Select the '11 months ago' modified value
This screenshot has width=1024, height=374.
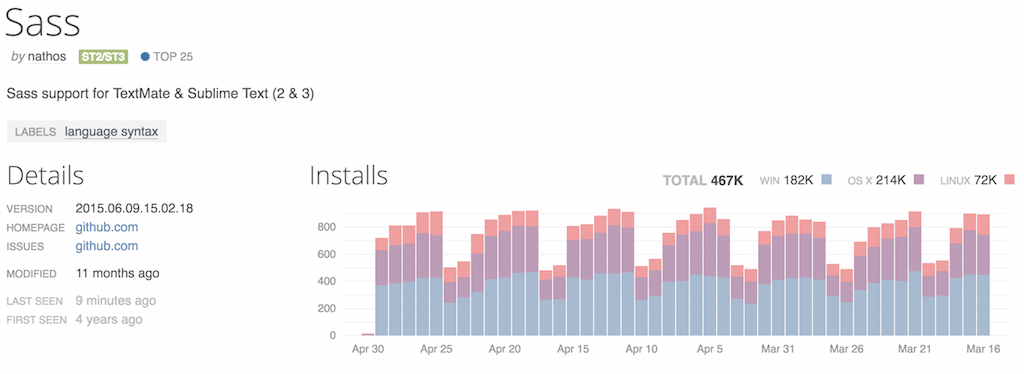click(x=117, y=273)
